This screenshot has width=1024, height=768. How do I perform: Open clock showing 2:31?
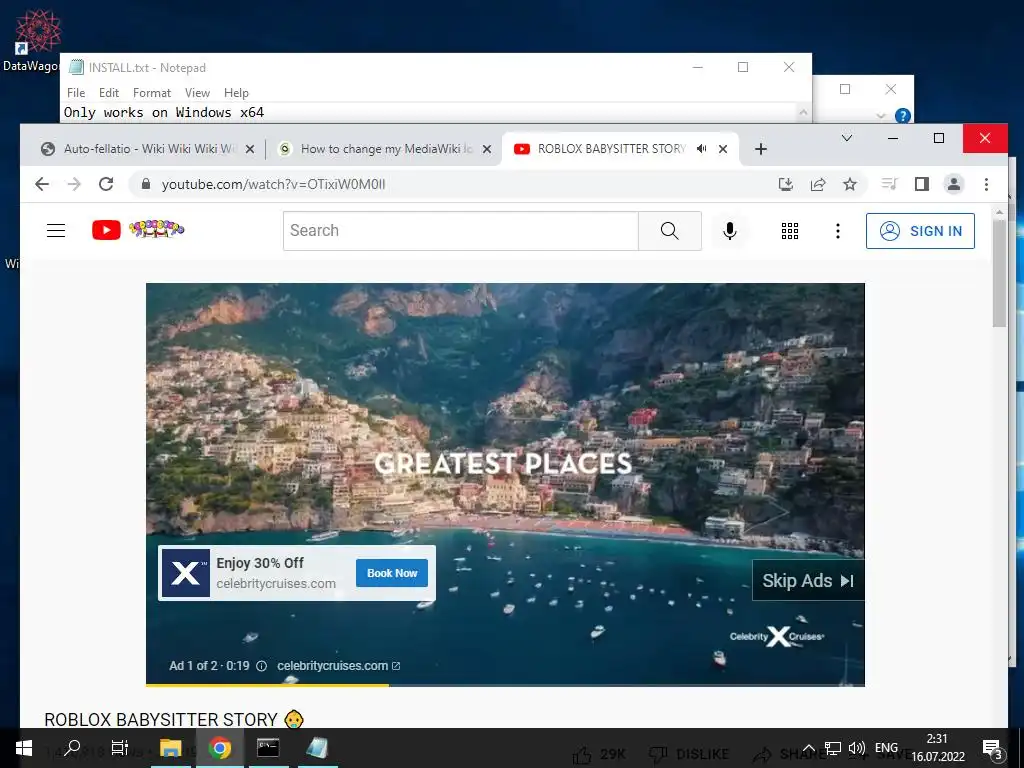938,748
